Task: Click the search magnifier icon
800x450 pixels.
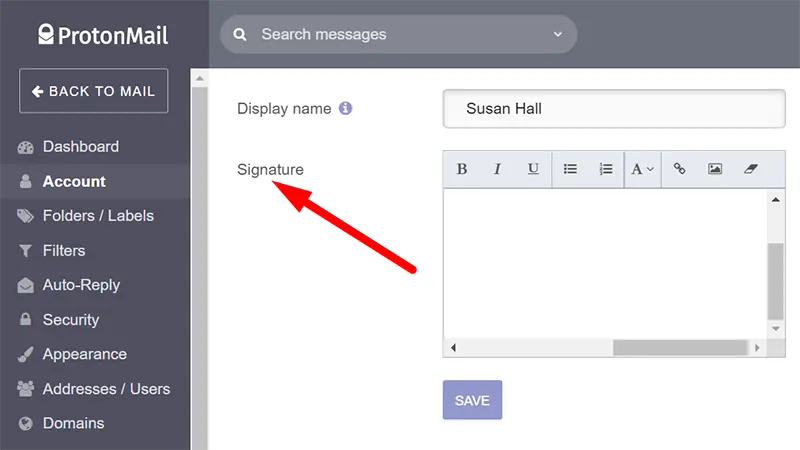Action: pos(240,34)
